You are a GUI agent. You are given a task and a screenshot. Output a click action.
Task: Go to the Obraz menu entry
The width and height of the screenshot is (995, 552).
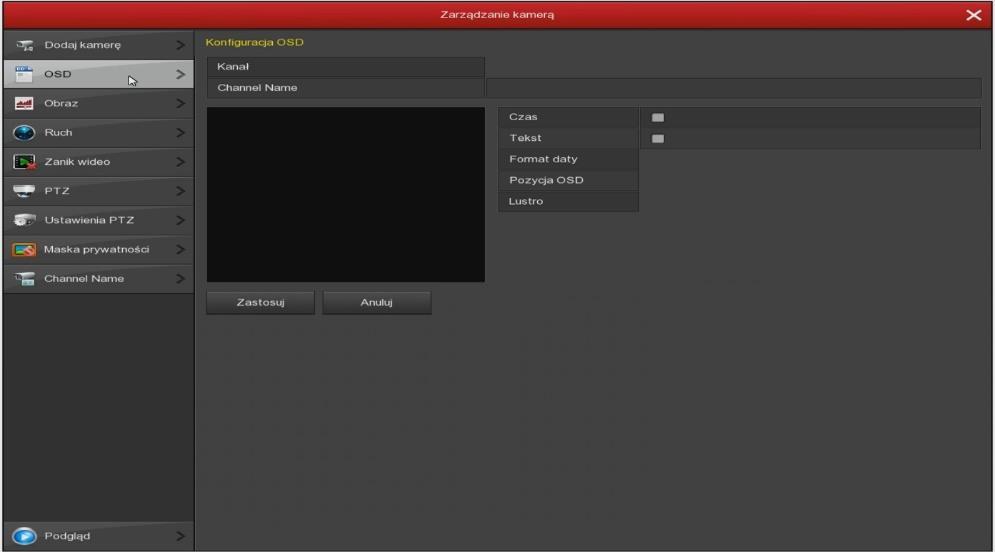[x=98, y=103]
